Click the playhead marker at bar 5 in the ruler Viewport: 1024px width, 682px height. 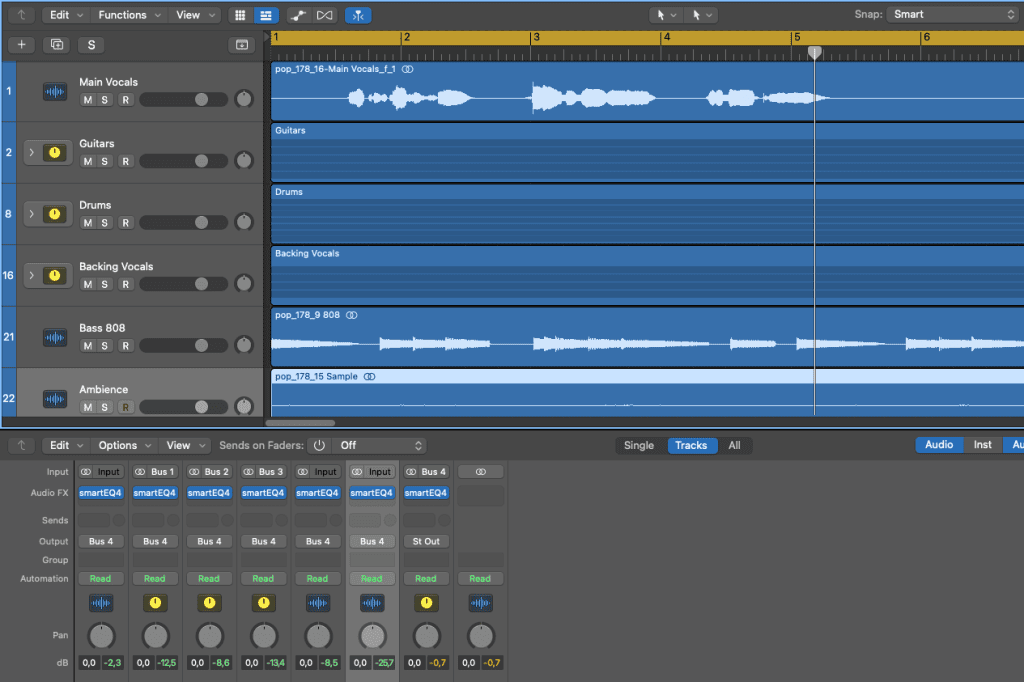[x=814, y=51]
